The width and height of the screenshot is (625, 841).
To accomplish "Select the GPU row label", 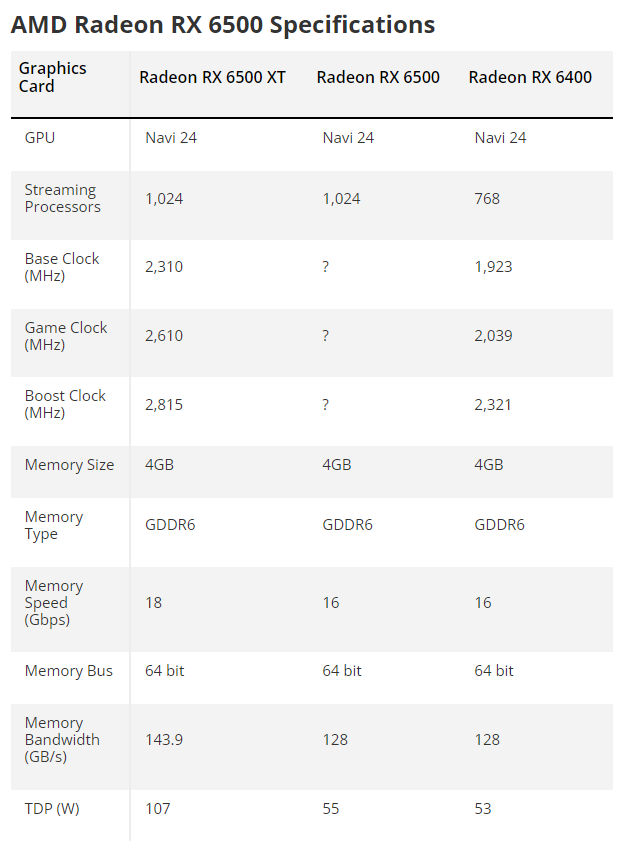I will [x=40, y=137].
